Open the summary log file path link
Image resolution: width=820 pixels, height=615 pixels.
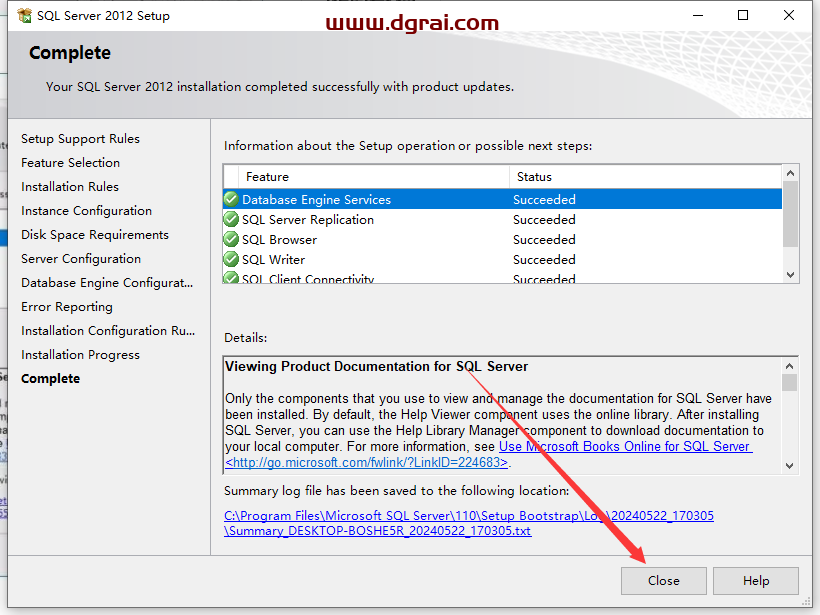469,523
